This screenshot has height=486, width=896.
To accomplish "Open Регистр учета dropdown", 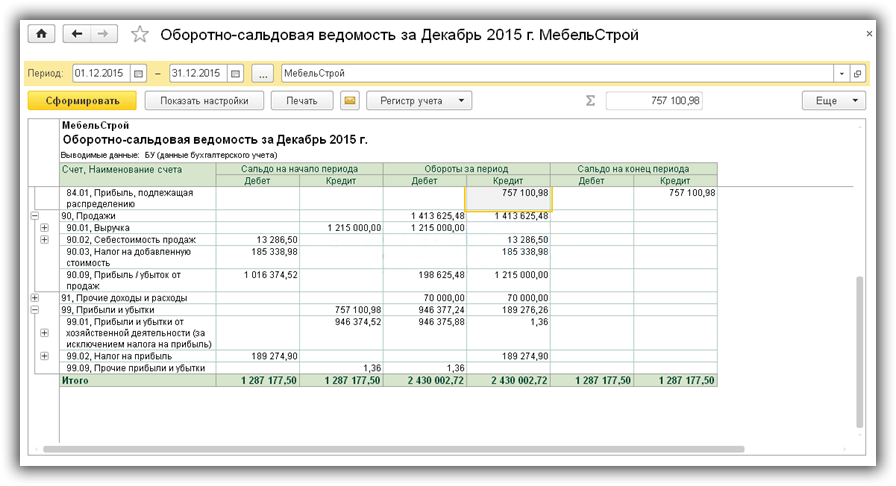I will pyautogui.click(x=419, y=101).
